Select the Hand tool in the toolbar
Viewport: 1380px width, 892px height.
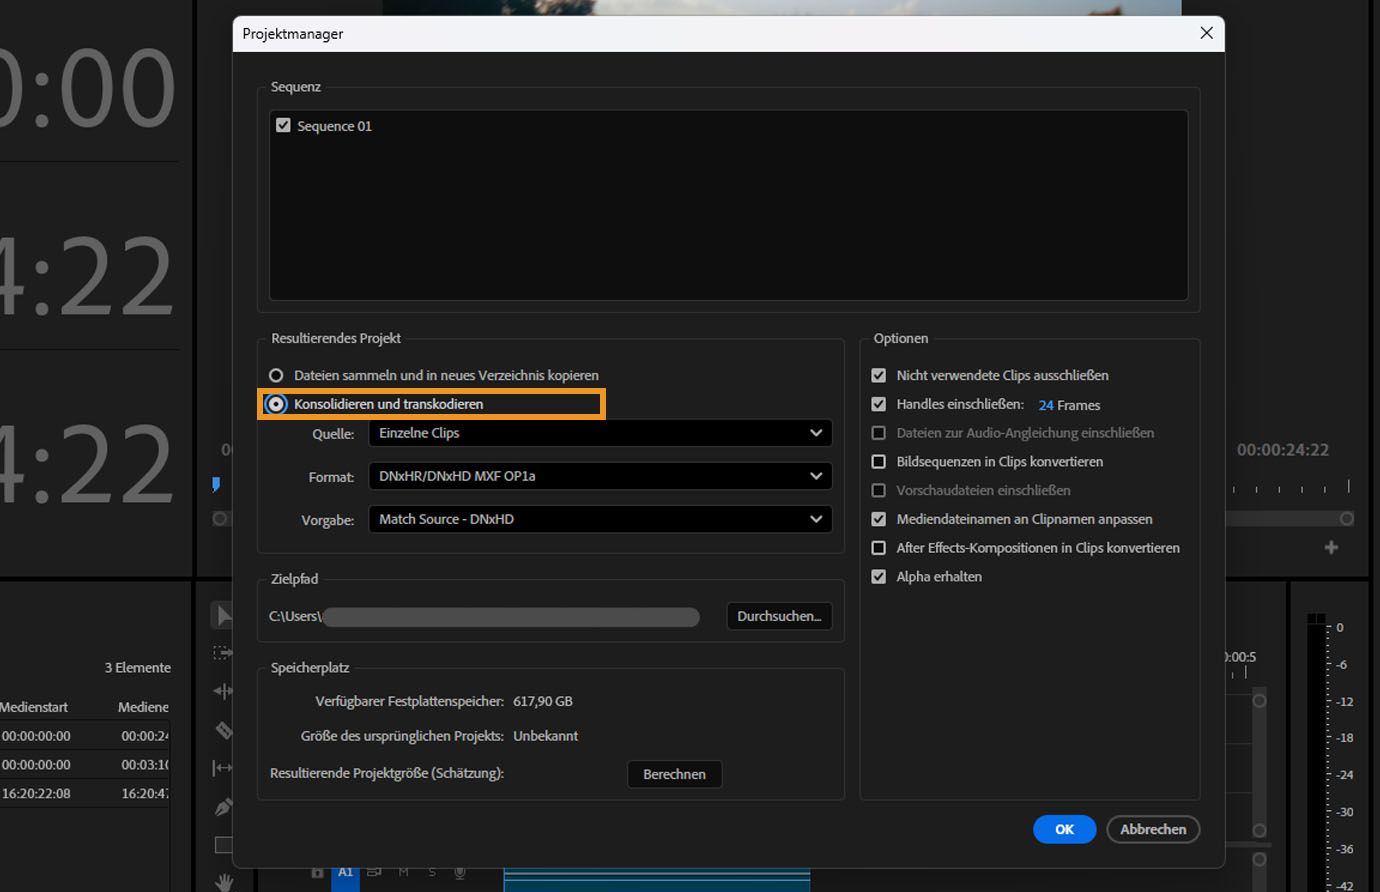[223, 882]
